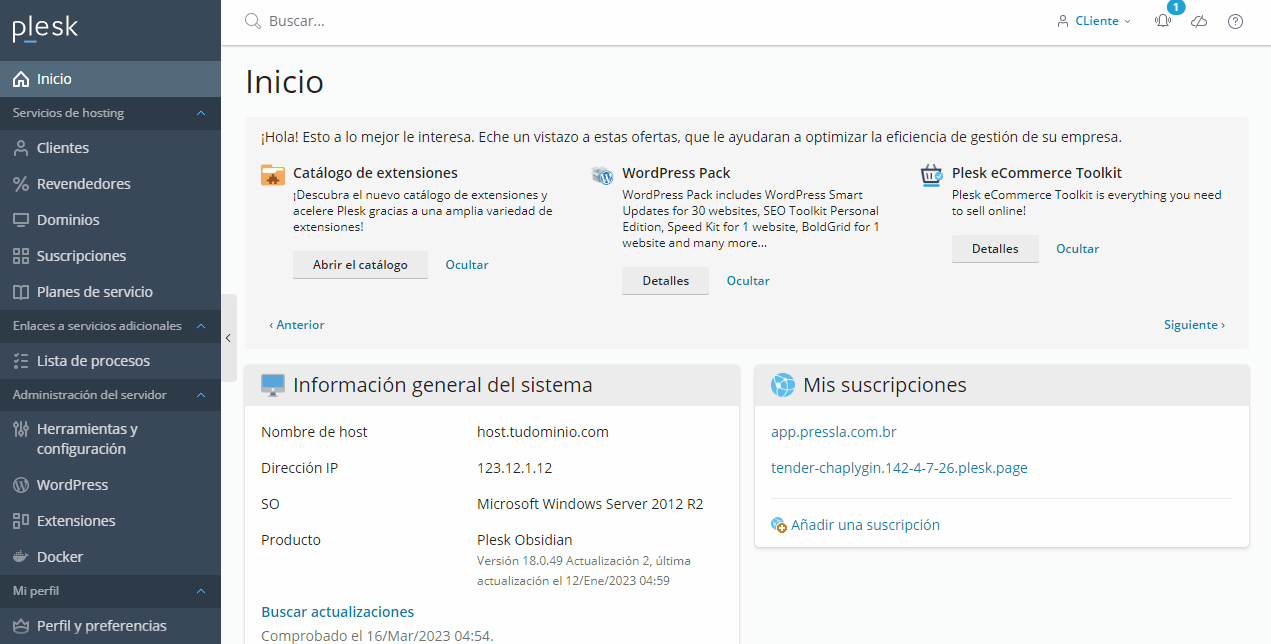Image resolution: width=1271 pixels, height=644 pixels.
Task: Click Detalles under Plesk eCommerce Toolkit
Action: tap(995, 249)
